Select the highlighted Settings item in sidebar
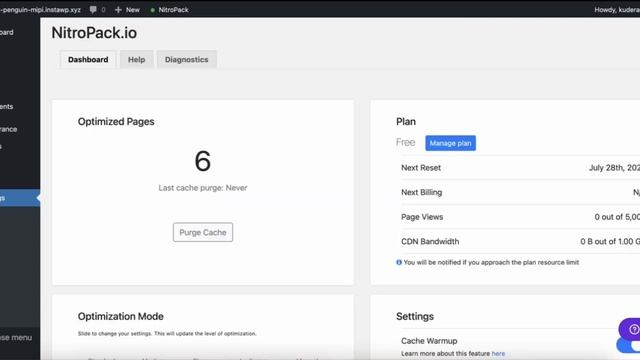The height and width of the screenshot is (360, 640). (x=20, y=198)
